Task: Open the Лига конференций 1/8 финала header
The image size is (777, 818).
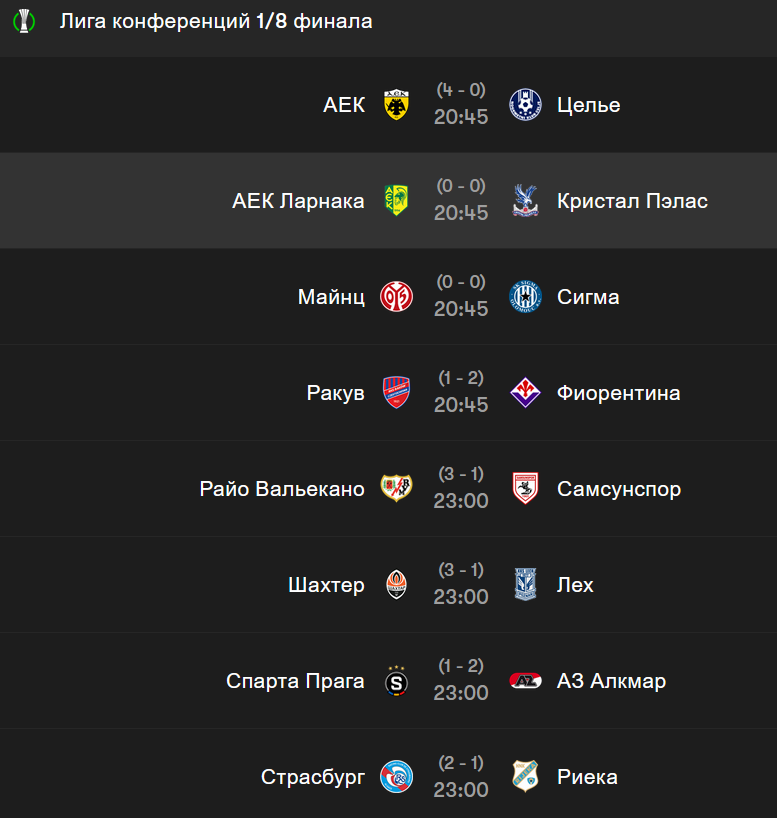Action: 216,22
